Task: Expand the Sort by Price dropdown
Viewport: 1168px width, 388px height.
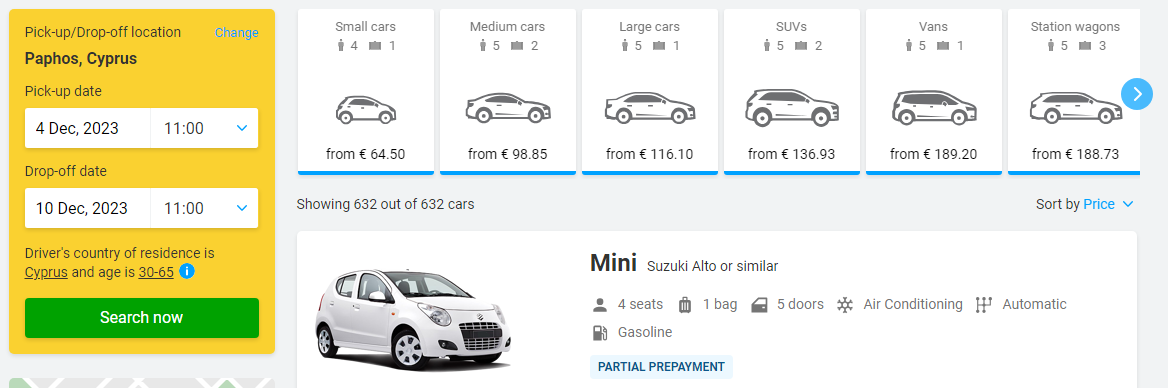Action: [1085, 204]
